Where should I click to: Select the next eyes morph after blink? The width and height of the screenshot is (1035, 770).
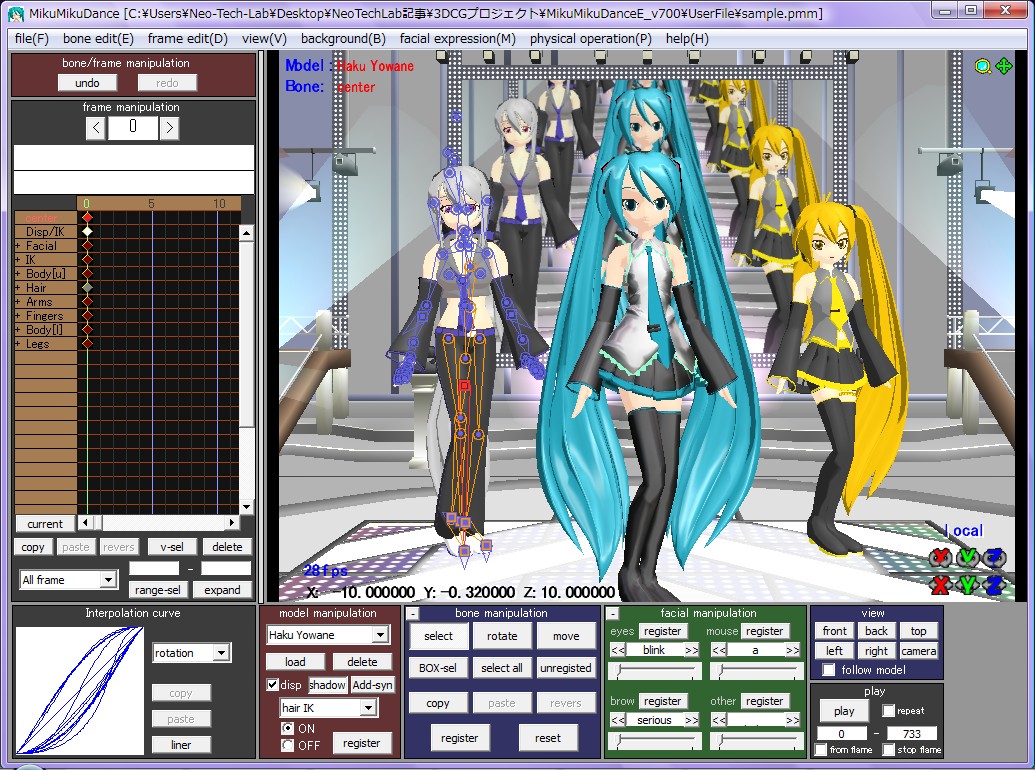pyautogui.click(x=691, y=651)
